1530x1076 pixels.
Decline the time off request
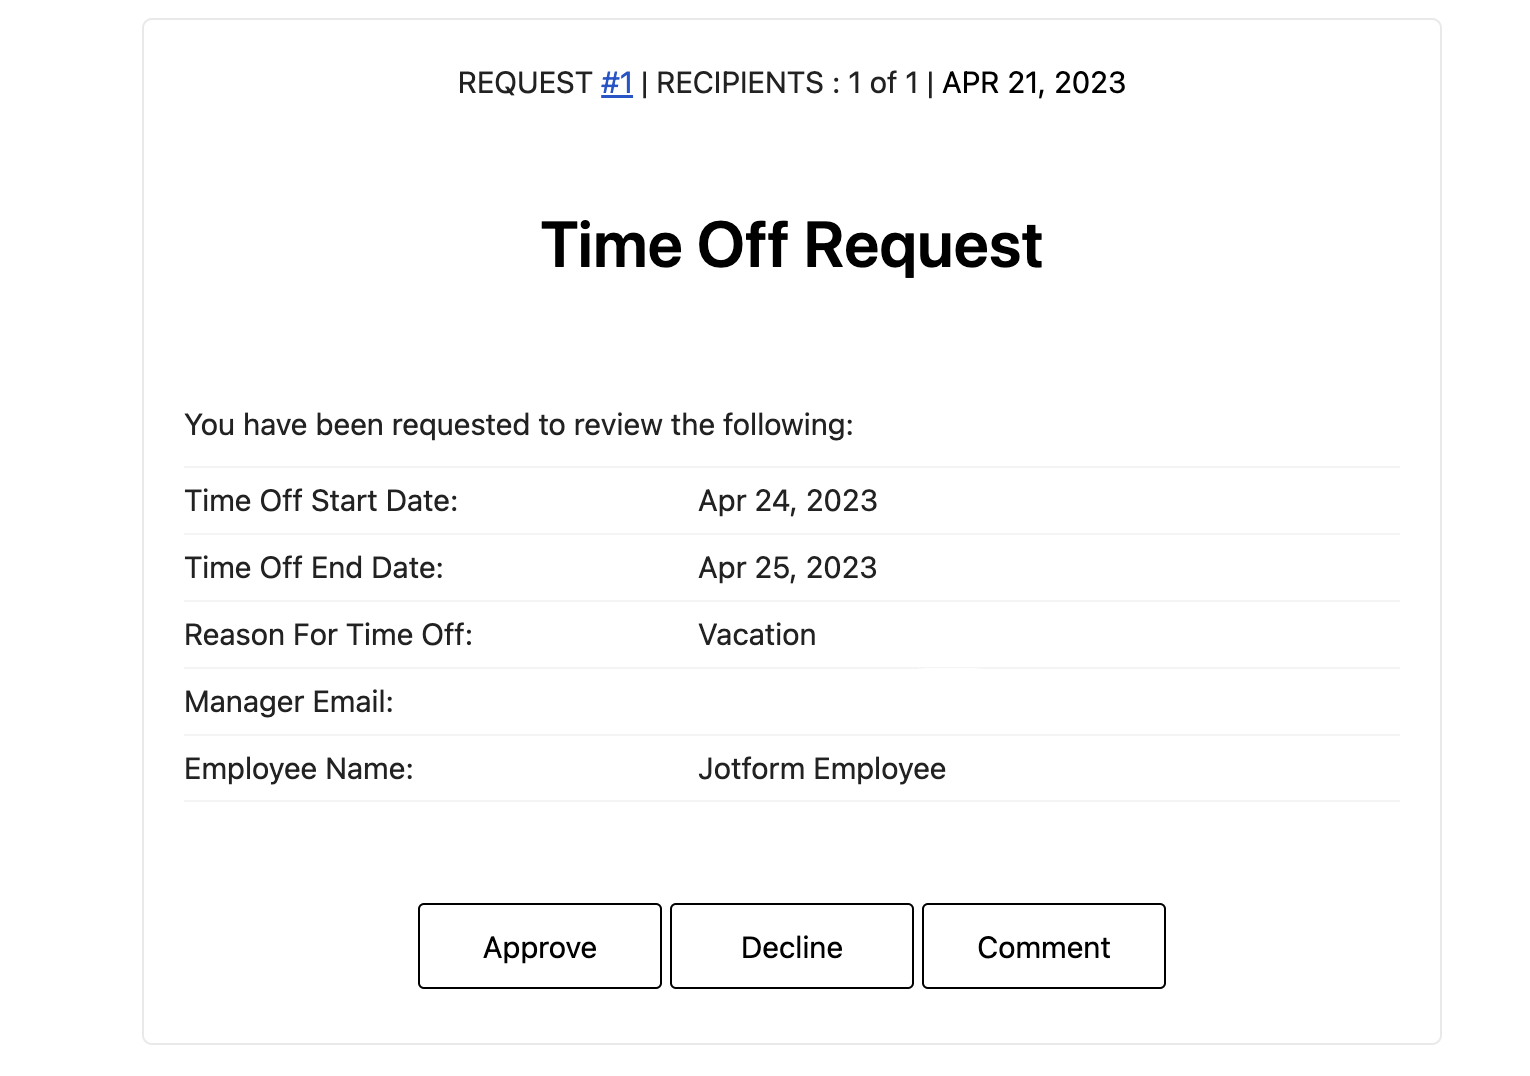click(x=791, y=946)
